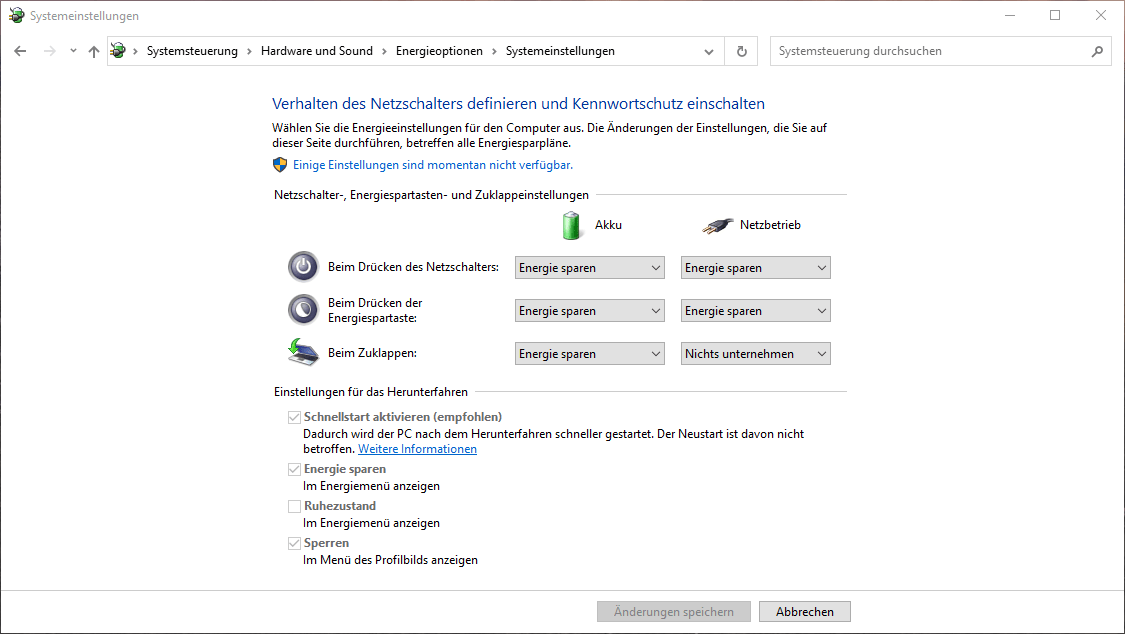Click the shield icon for unavailable settings

(x=280, y=165)
